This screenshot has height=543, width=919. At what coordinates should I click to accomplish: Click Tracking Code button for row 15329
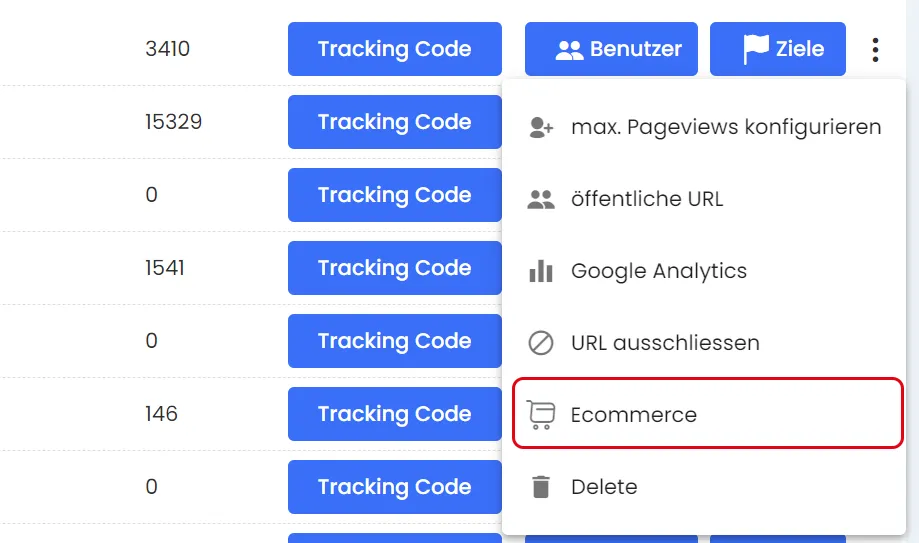[x=395, y=122]
